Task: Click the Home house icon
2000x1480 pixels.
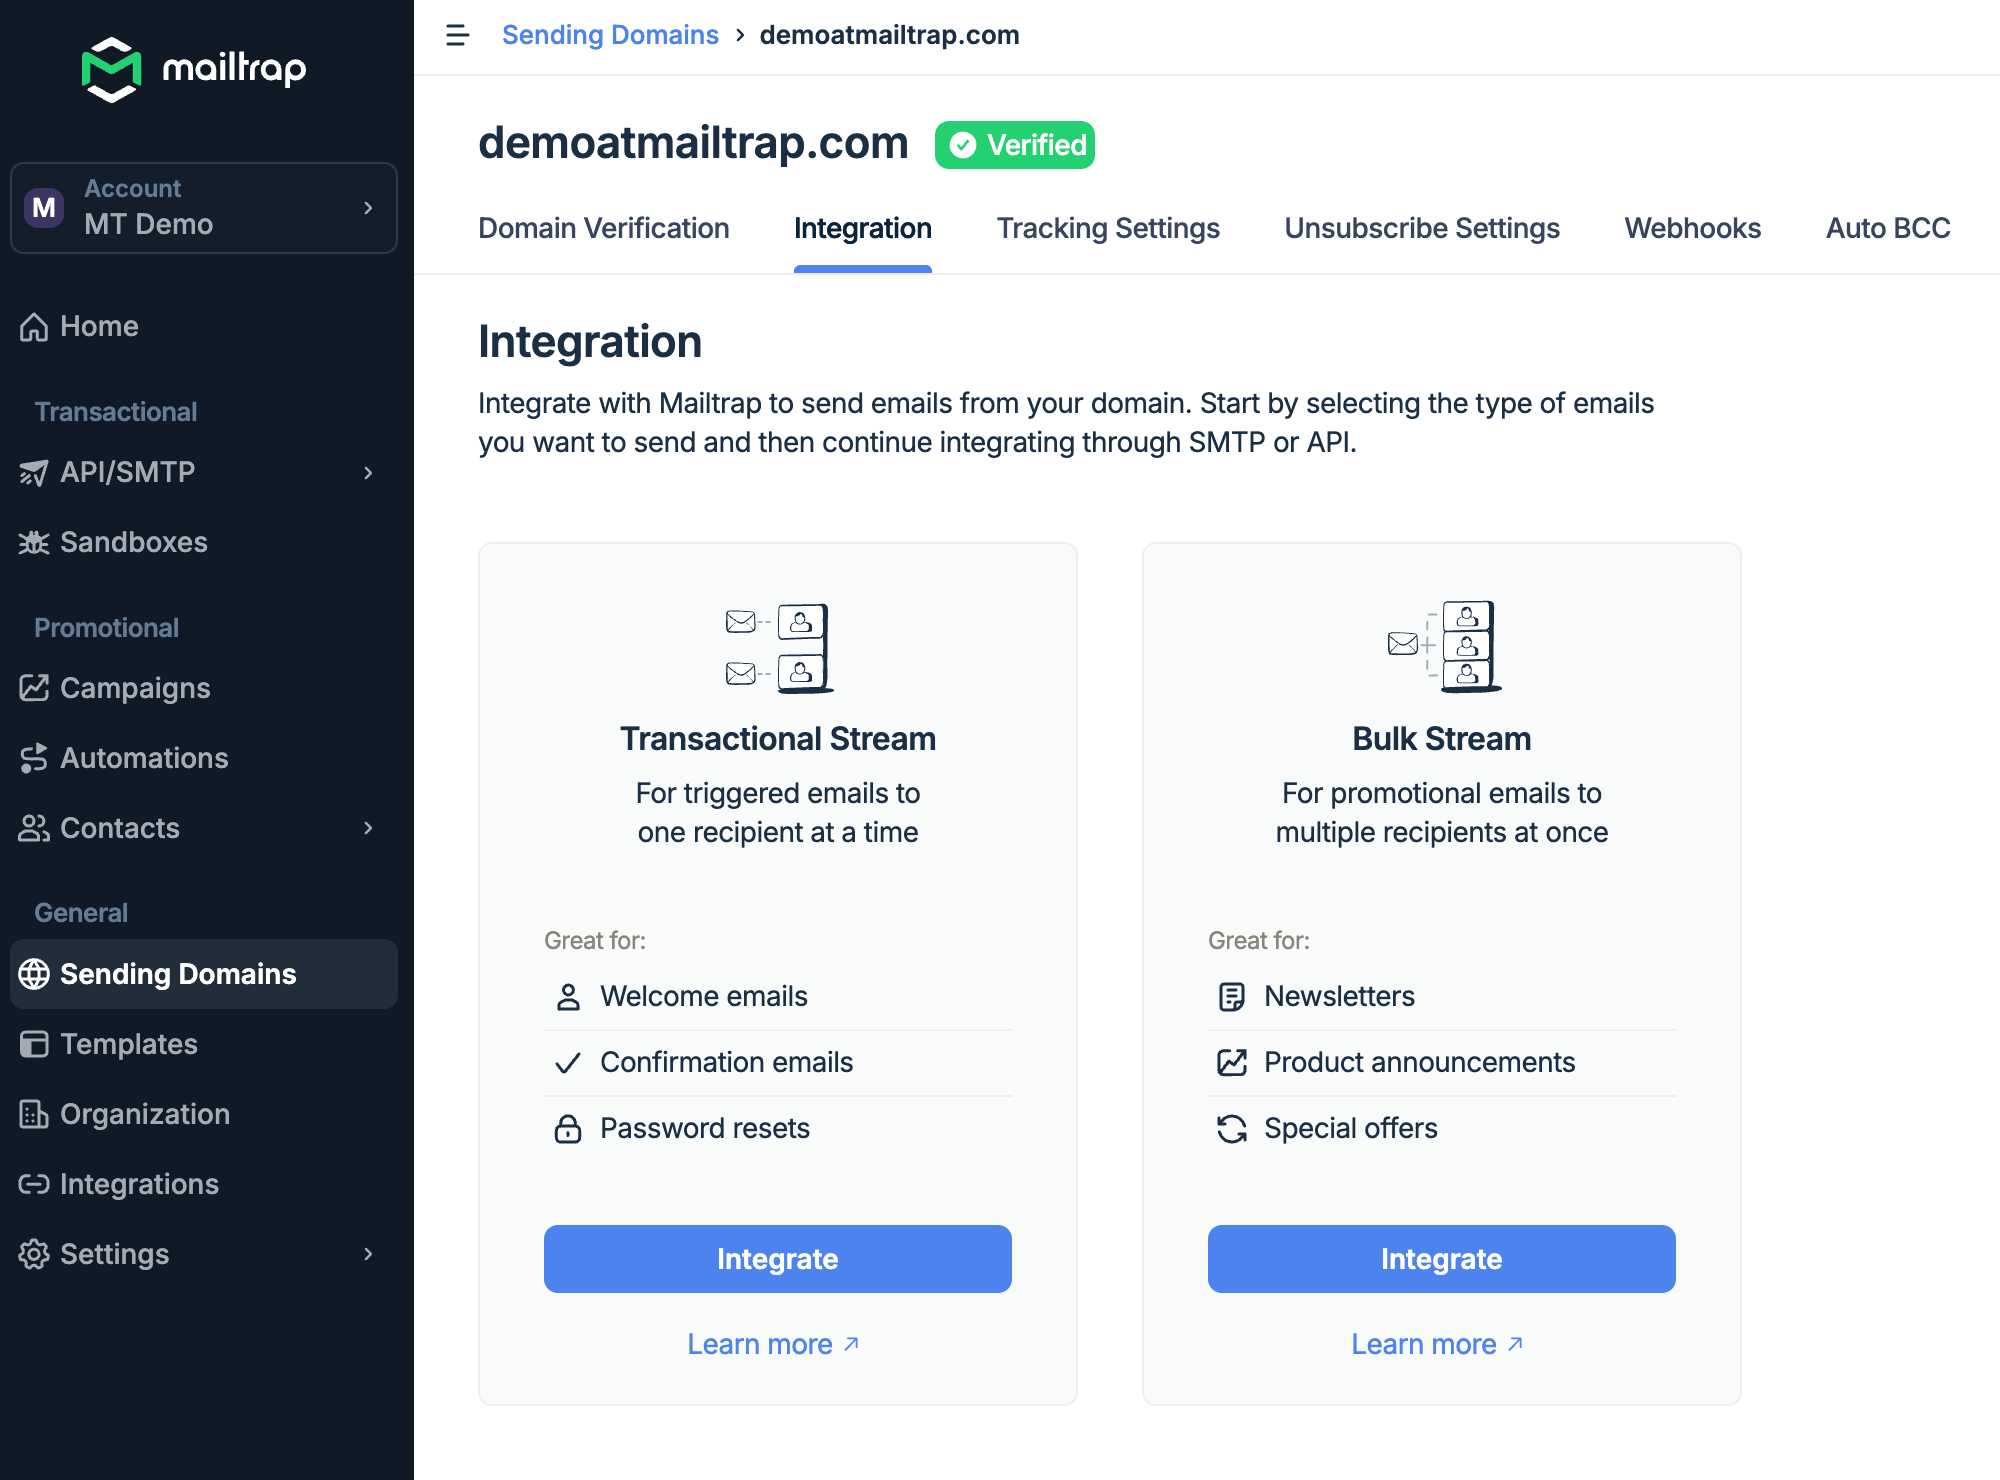Action: click(34, 327)
